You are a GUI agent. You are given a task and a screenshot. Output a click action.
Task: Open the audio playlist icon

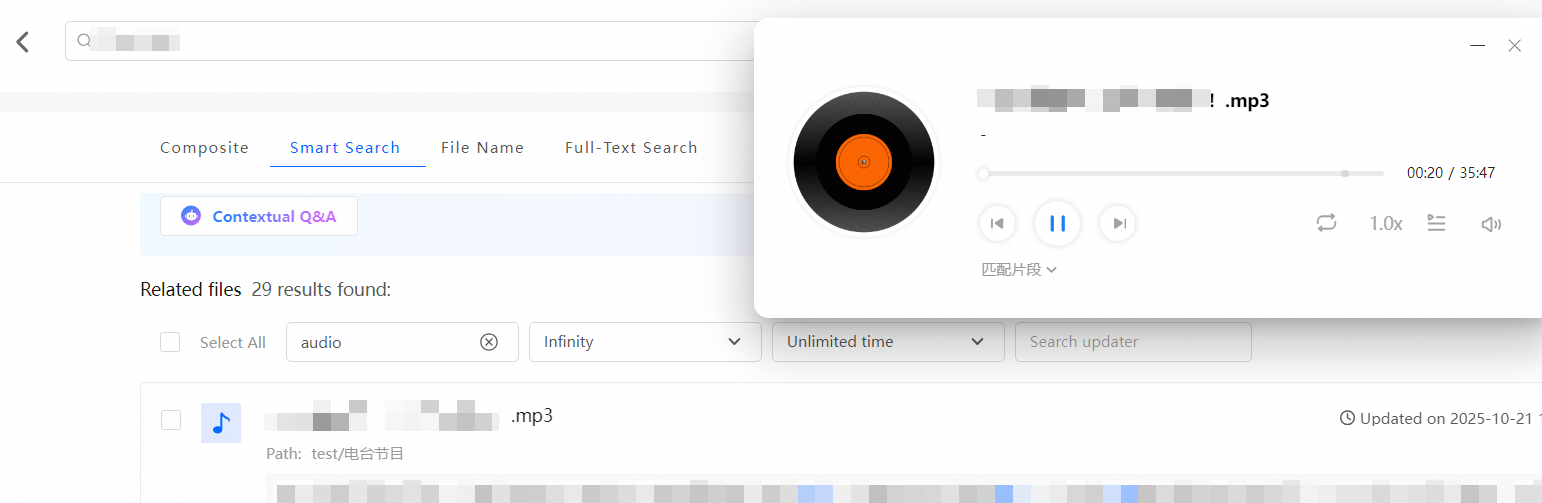[1436, 223]
